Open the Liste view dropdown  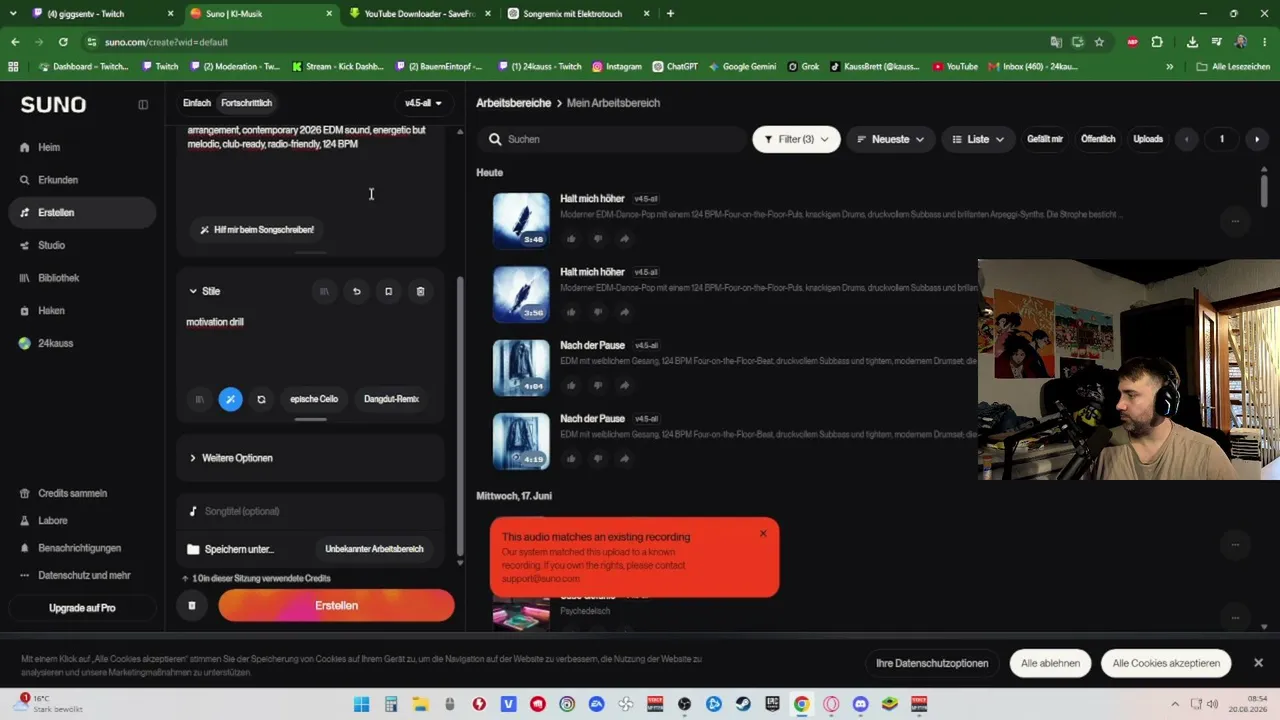pyautogui.click(x=978, y=139)
